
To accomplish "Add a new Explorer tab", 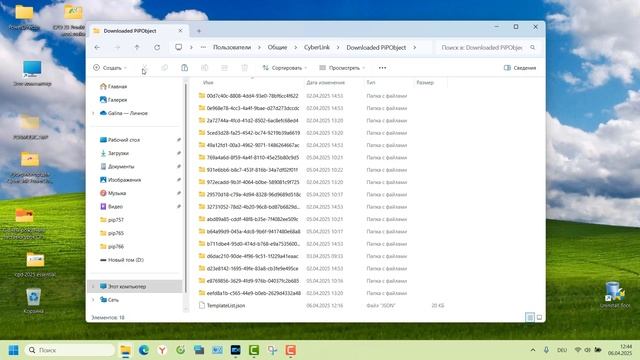I will (199, 31).
